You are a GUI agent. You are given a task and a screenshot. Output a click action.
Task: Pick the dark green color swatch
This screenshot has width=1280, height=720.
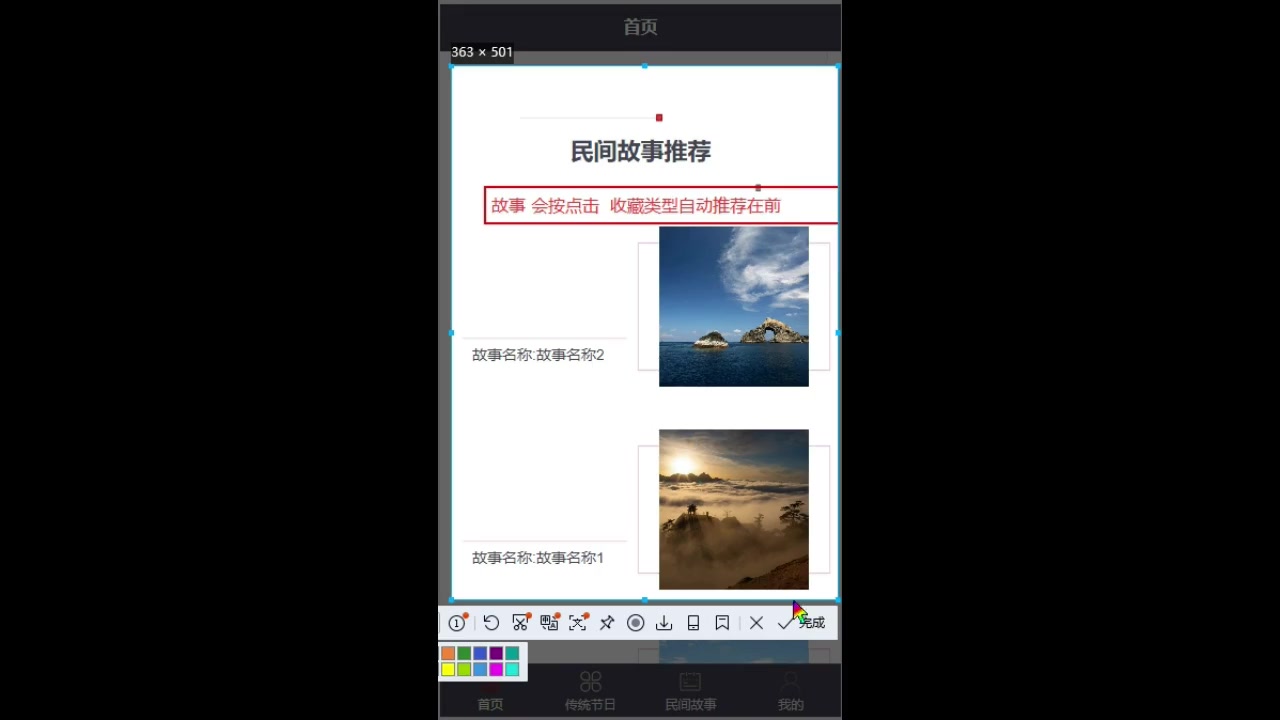pos(464,653)
